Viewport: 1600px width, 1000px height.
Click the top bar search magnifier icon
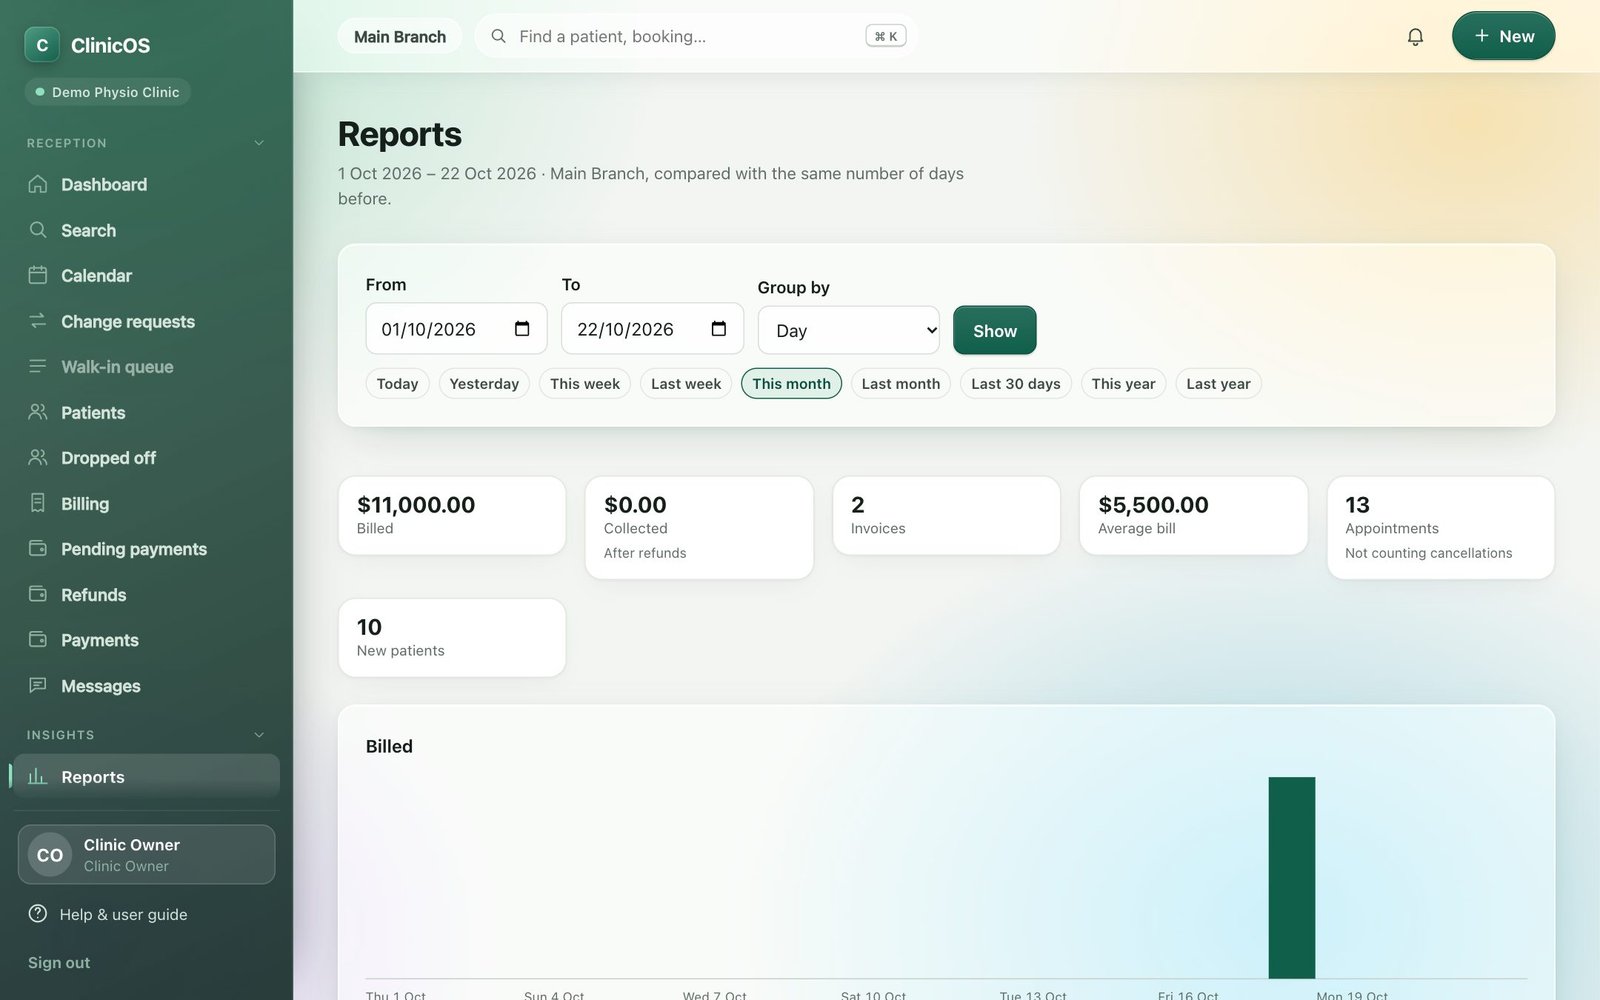pyautogui.click(x=498, y=36)
